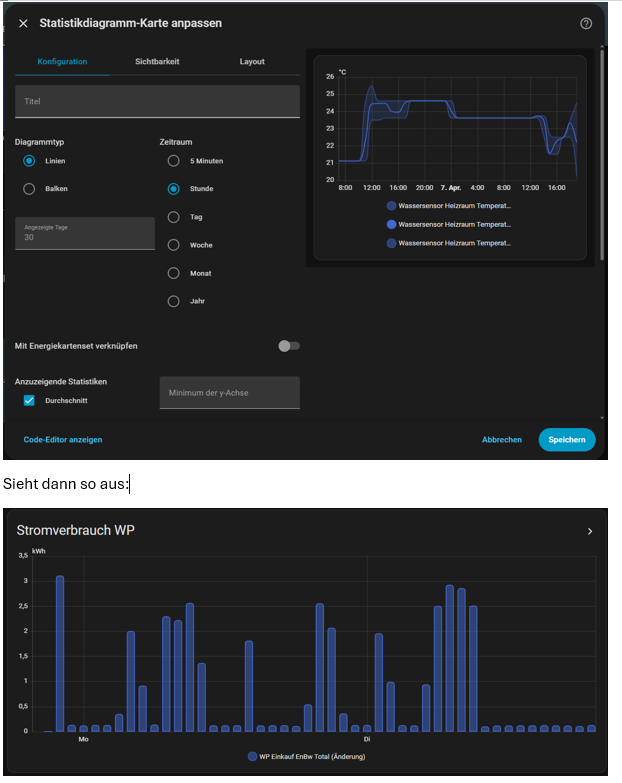
Task: Select Woche as the Zeitraum
Action: coord(174,245)
